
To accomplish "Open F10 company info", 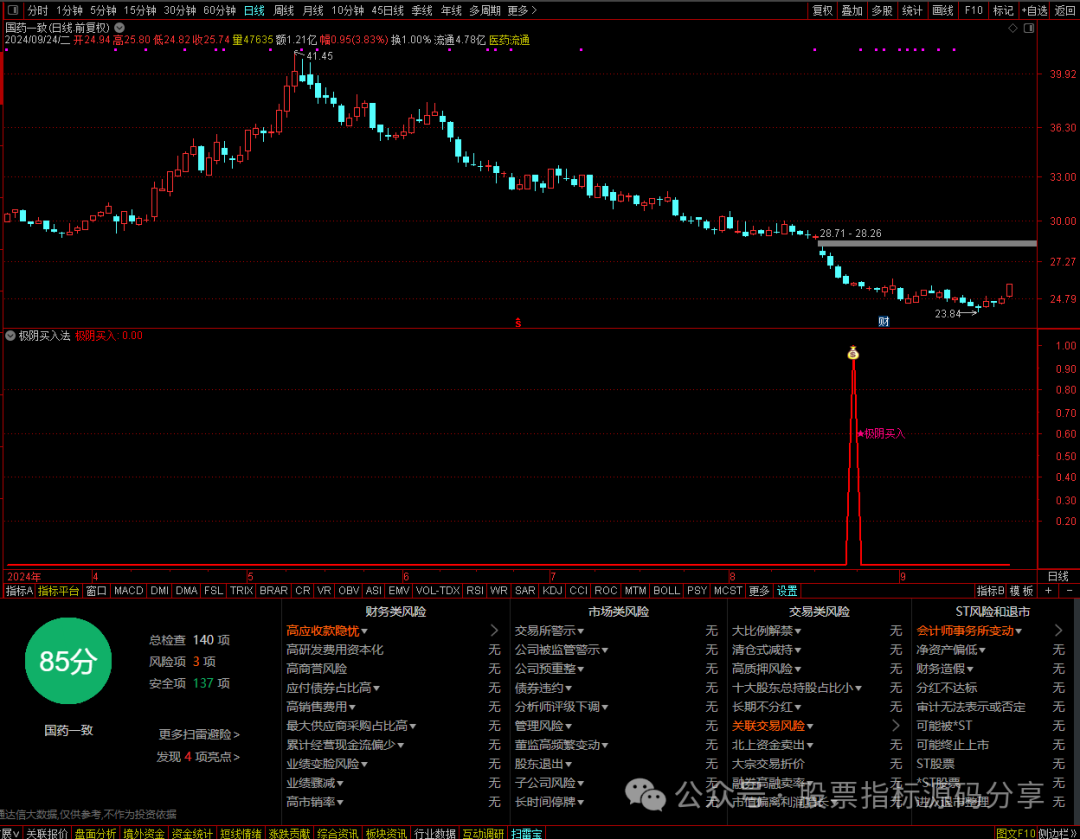I will (x=973, y=10).
